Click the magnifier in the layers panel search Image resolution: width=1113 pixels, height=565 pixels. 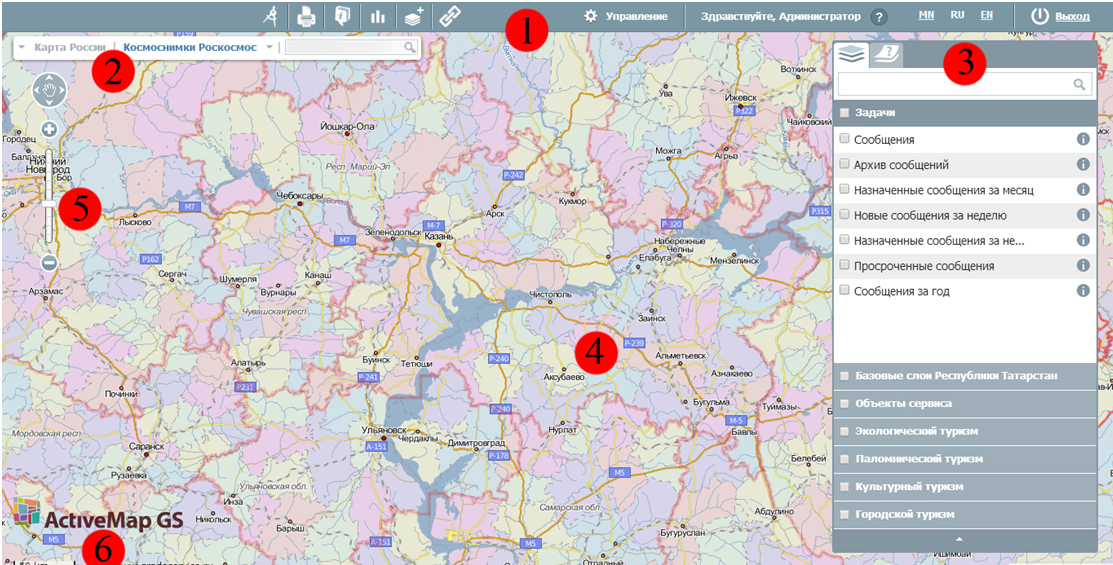[1080, 84]
